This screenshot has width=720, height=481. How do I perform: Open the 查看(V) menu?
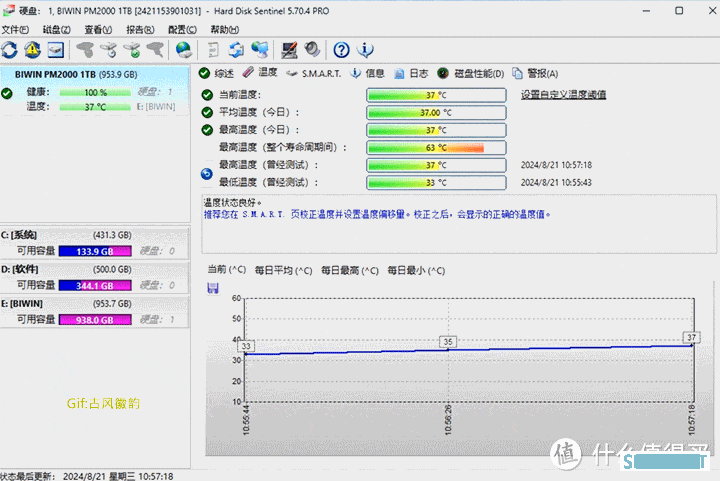98,29
